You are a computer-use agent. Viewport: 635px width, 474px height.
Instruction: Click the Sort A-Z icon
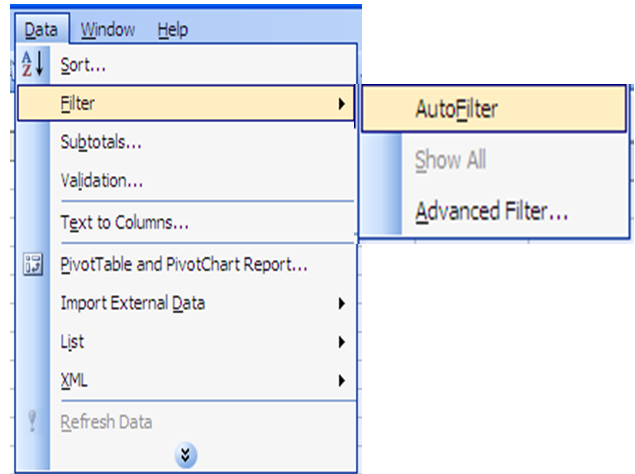[x=32, y=64]
